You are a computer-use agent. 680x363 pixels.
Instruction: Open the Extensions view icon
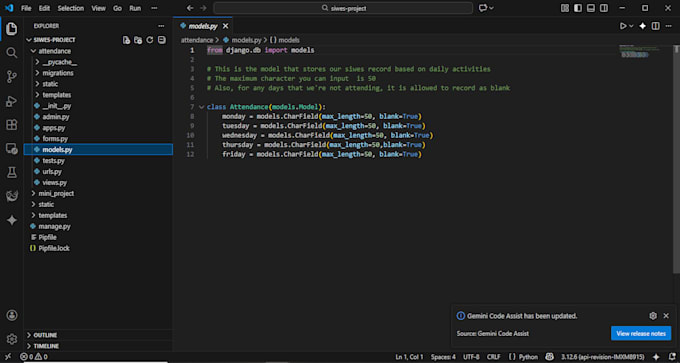pos(12,125)
